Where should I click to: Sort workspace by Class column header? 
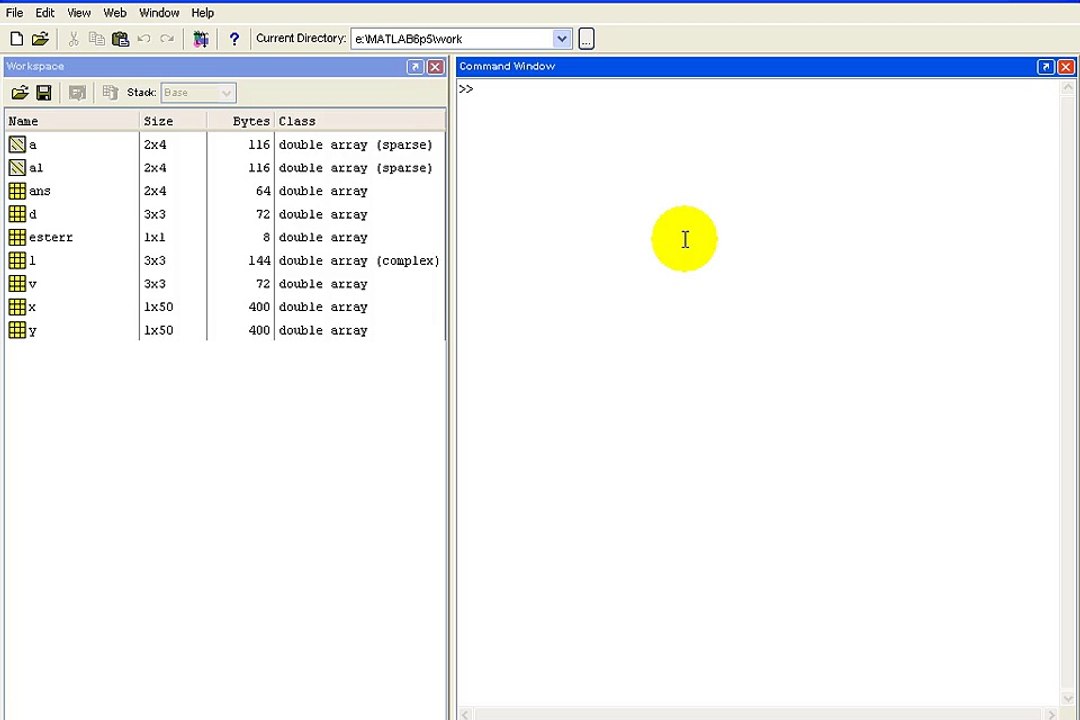(x=360, y=121)
